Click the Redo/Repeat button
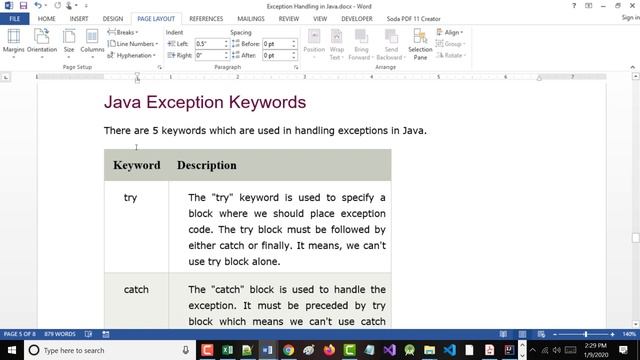This screenshot has height=360, width=640. click(x=58, y=6)
